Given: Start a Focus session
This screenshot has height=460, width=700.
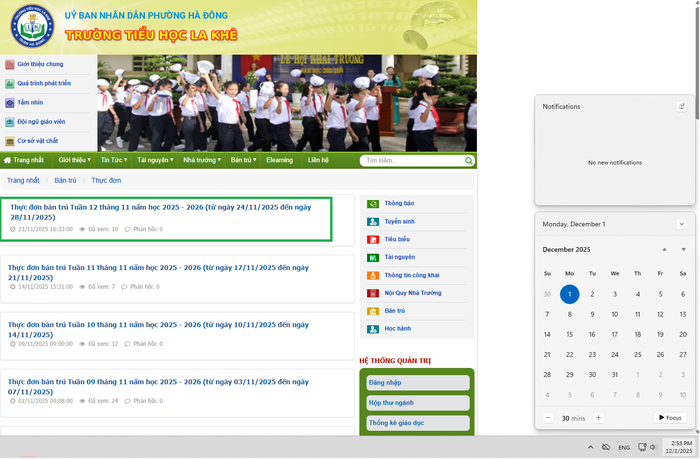Looking at the screenshot, I should point(669,417).
